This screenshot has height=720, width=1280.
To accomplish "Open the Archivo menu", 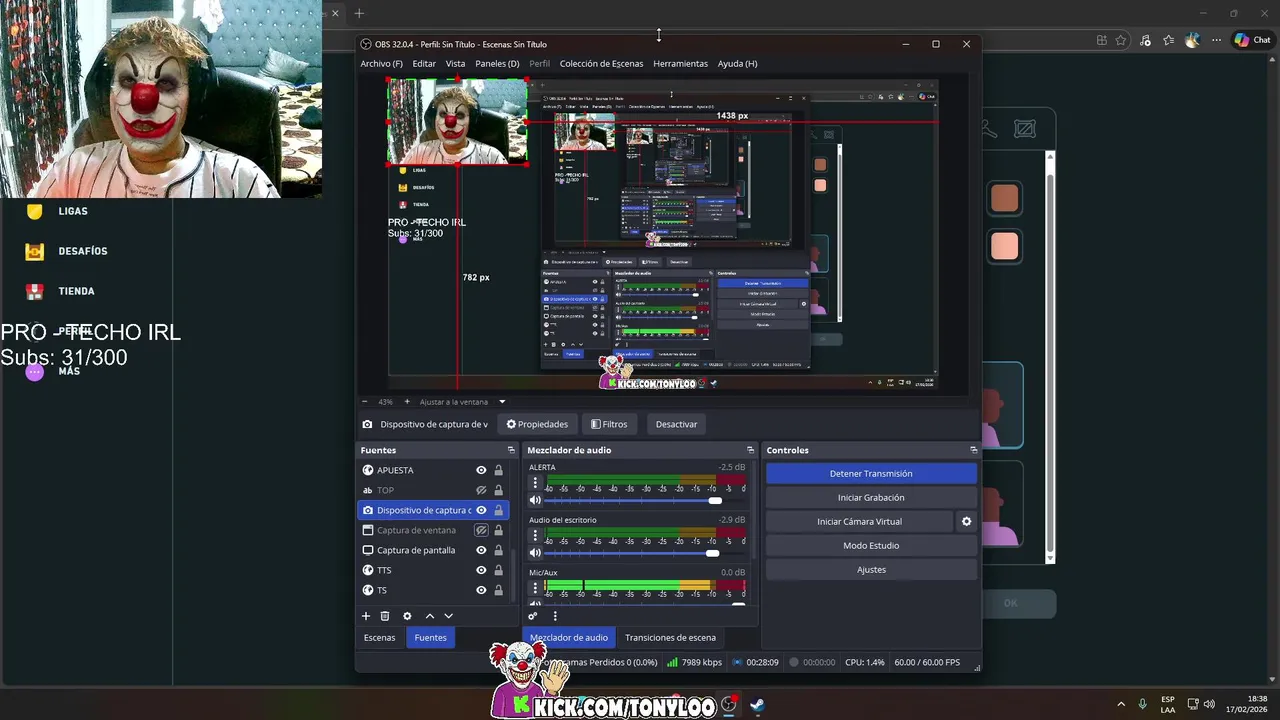I will pyautogui.click(x=381, y=63).
